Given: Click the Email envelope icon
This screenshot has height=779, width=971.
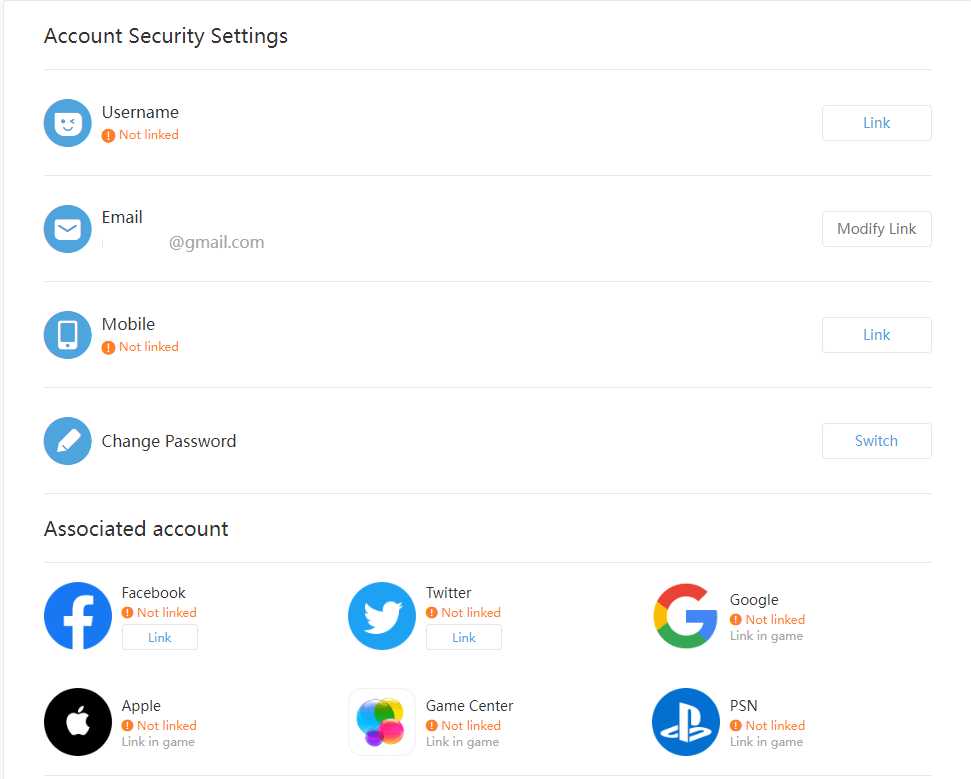Looking at the screenshot, I should pyautogui.click(x=67, y=228).
